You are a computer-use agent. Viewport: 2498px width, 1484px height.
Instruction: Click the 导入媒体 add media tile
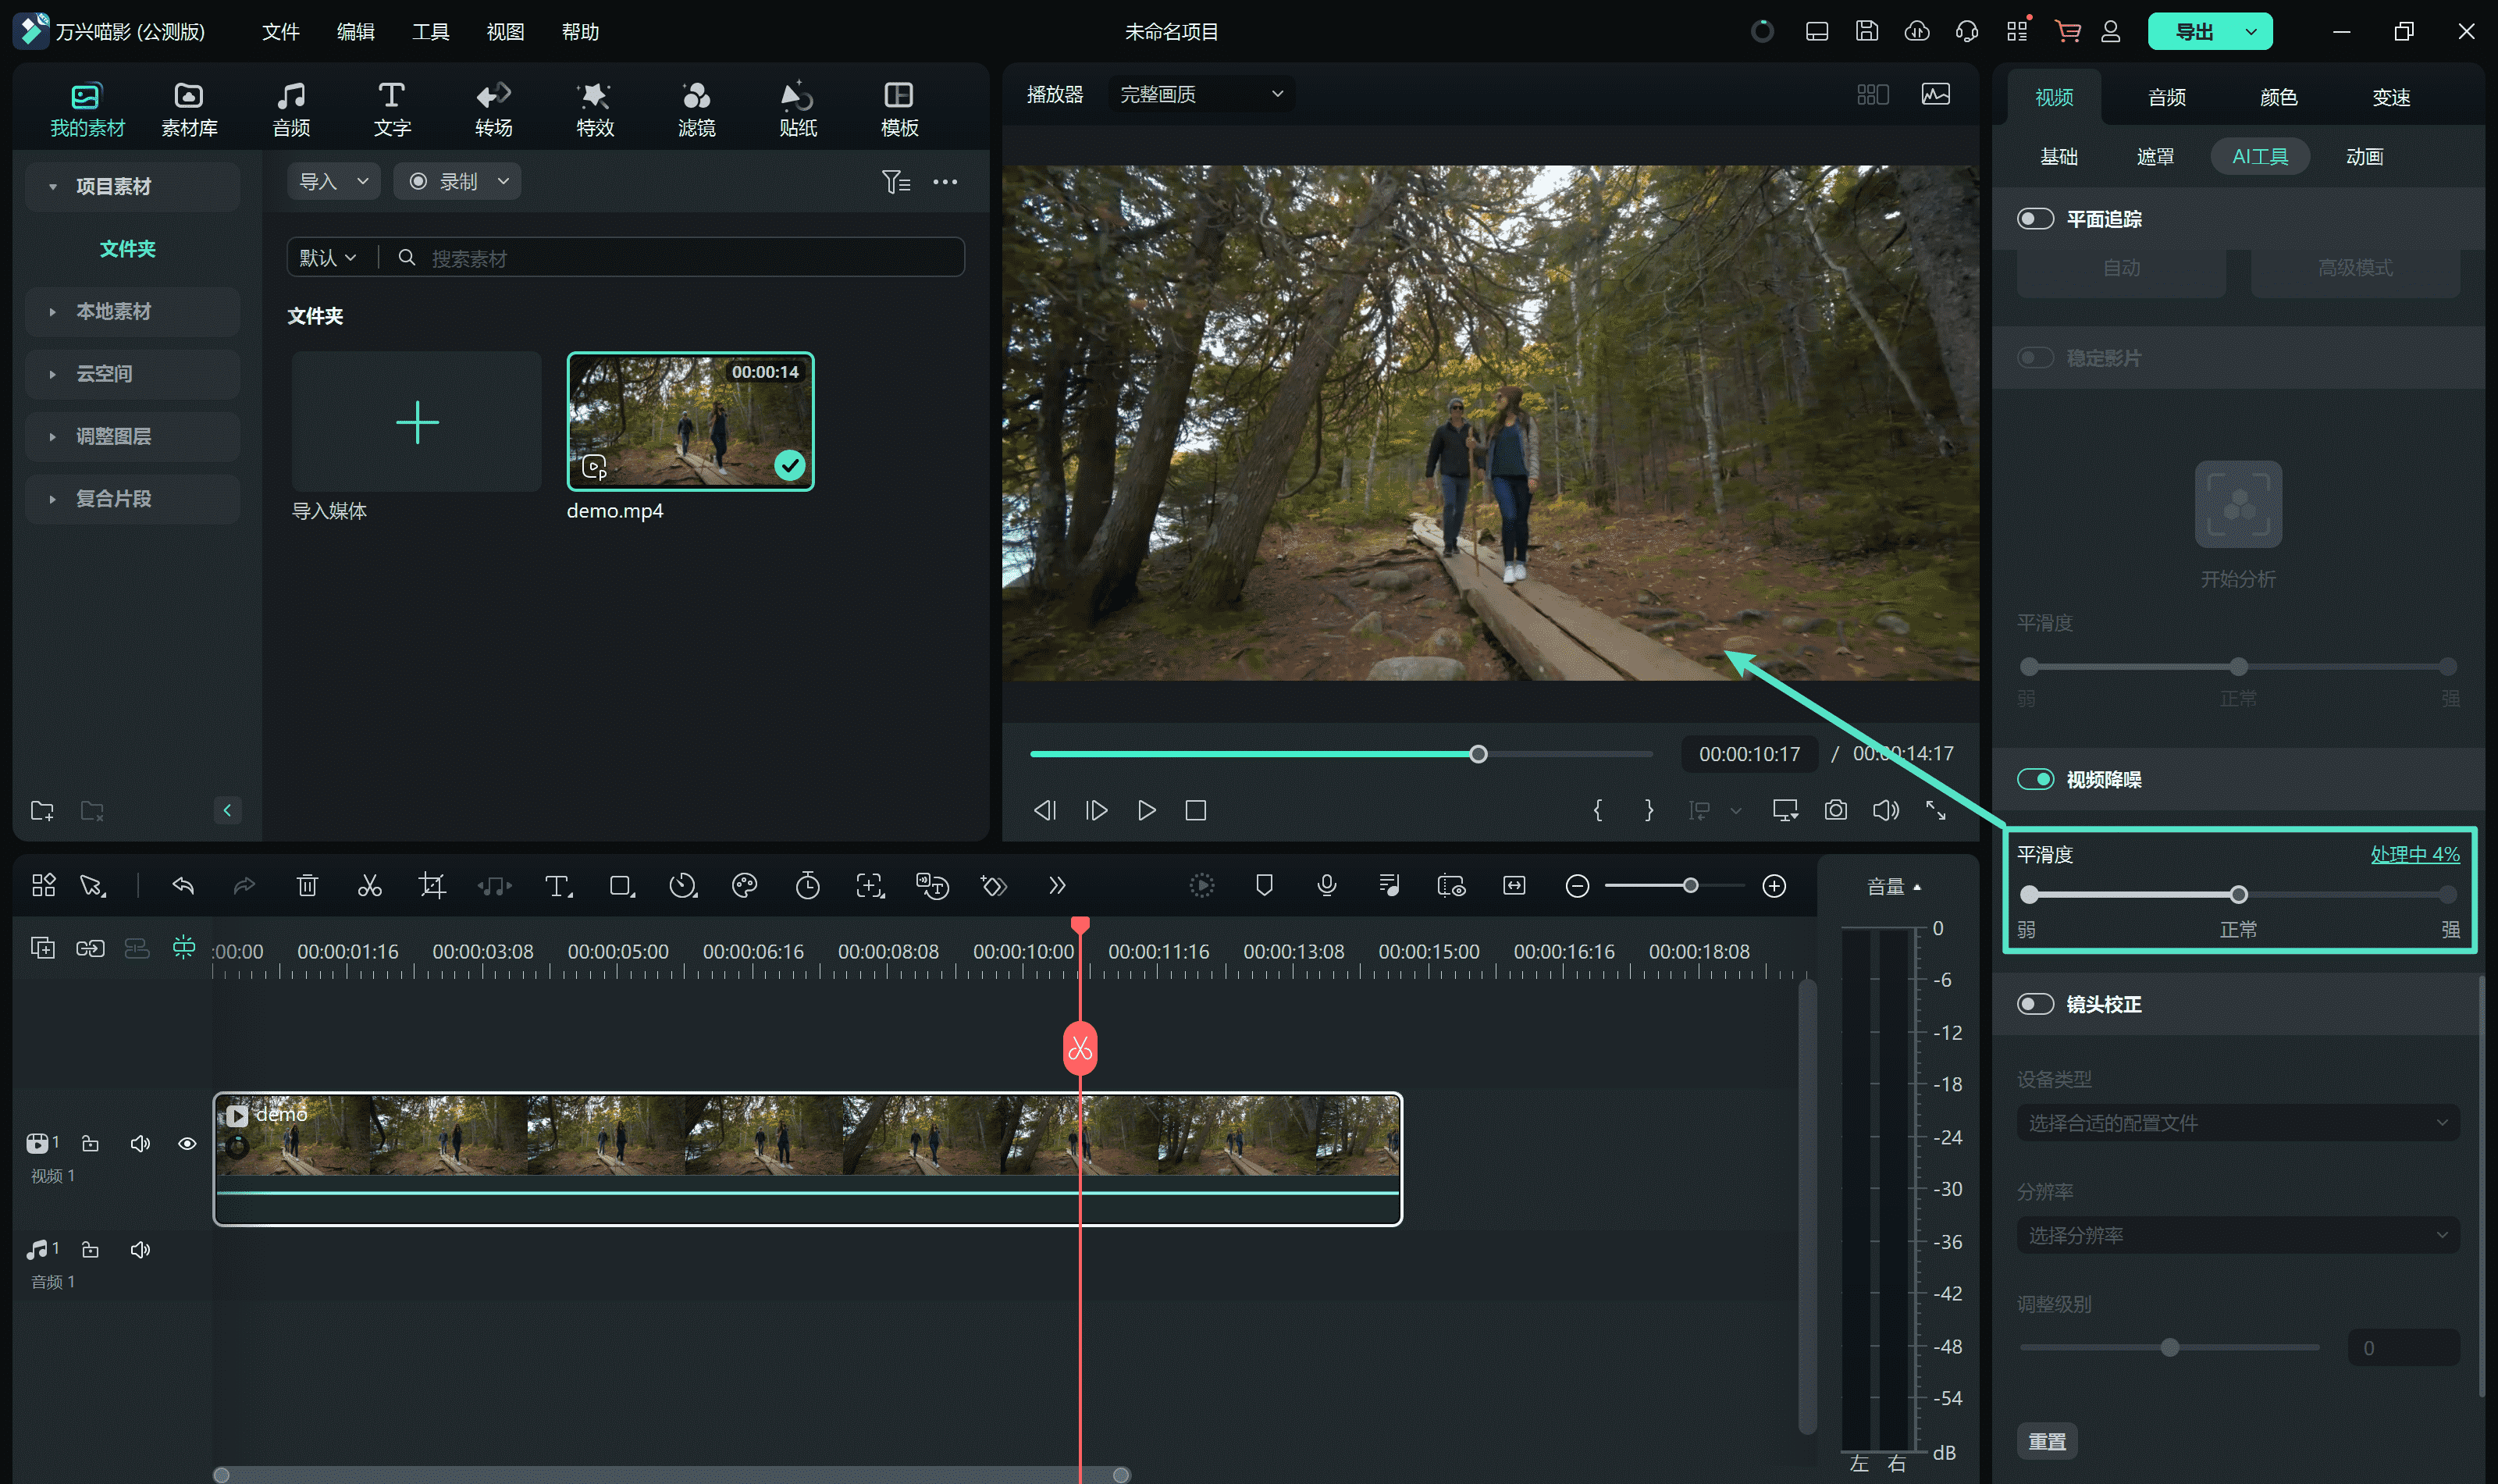[417, 421]
